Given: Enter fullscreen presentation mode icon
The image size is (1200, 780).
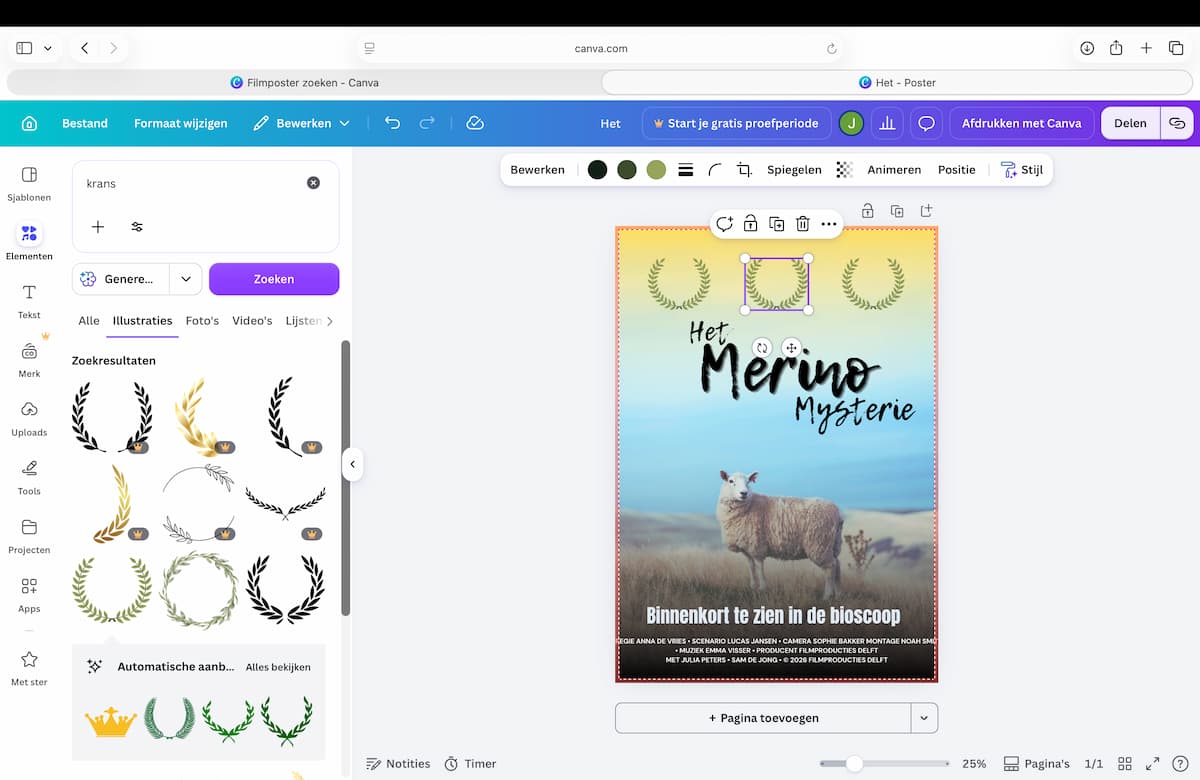Looking at the screenshot, I should 1152,763.
